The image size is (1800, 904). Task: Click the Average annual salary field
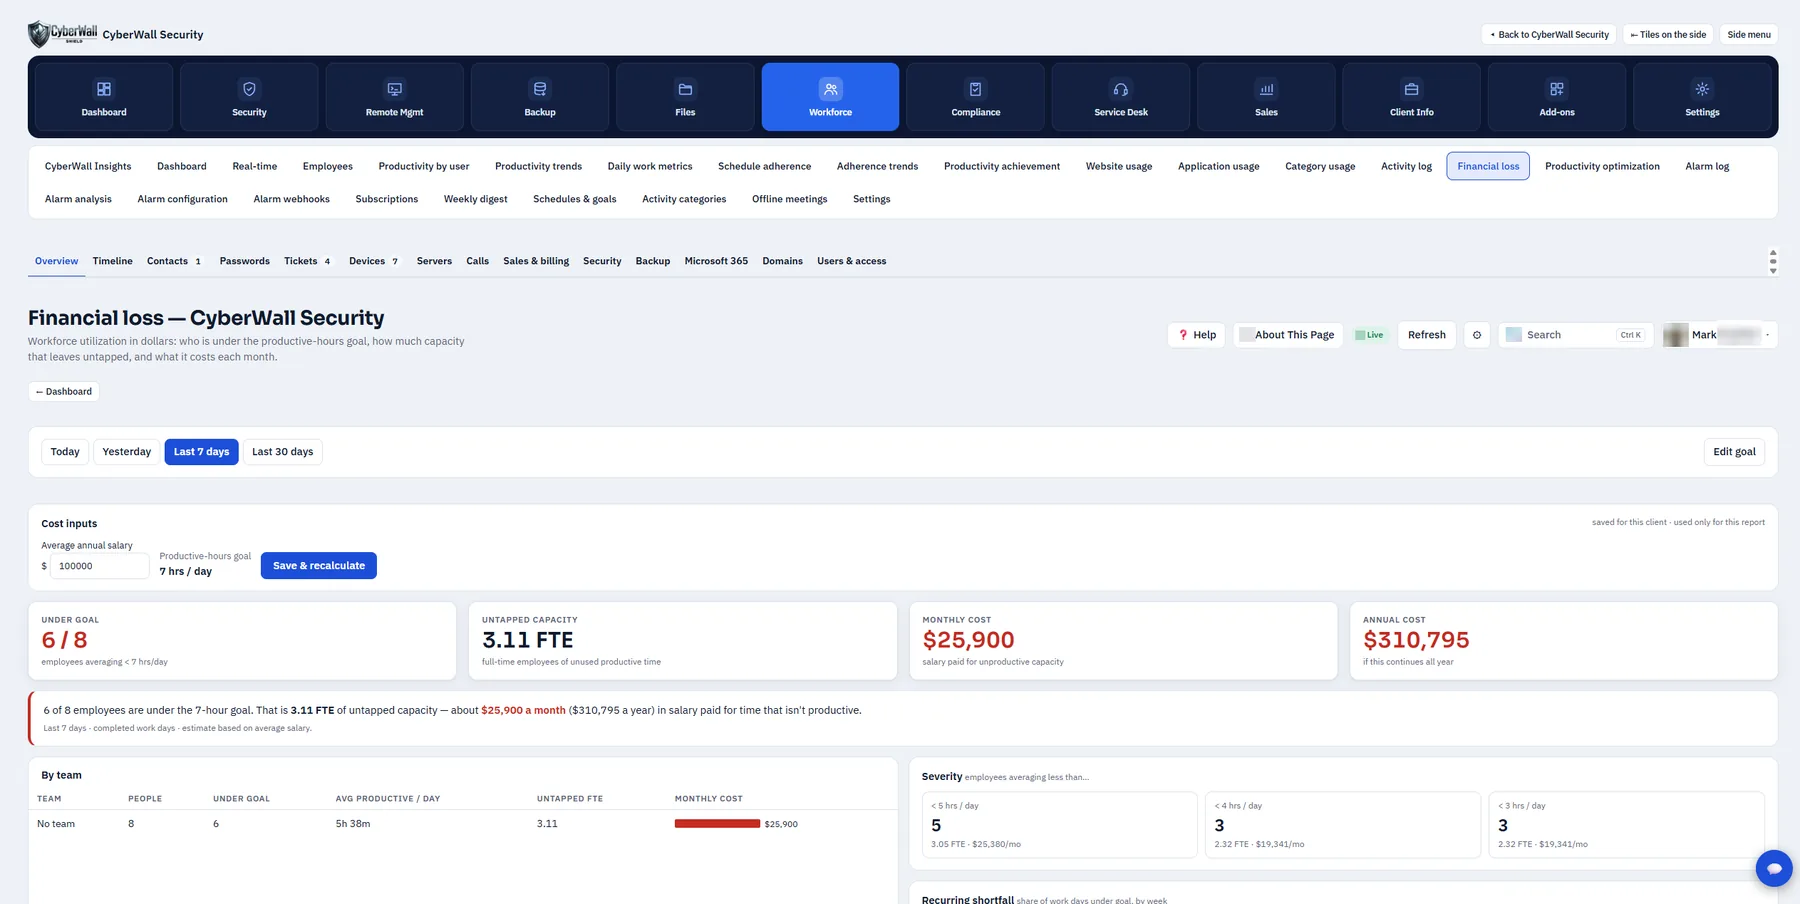(x=99, y=566)
